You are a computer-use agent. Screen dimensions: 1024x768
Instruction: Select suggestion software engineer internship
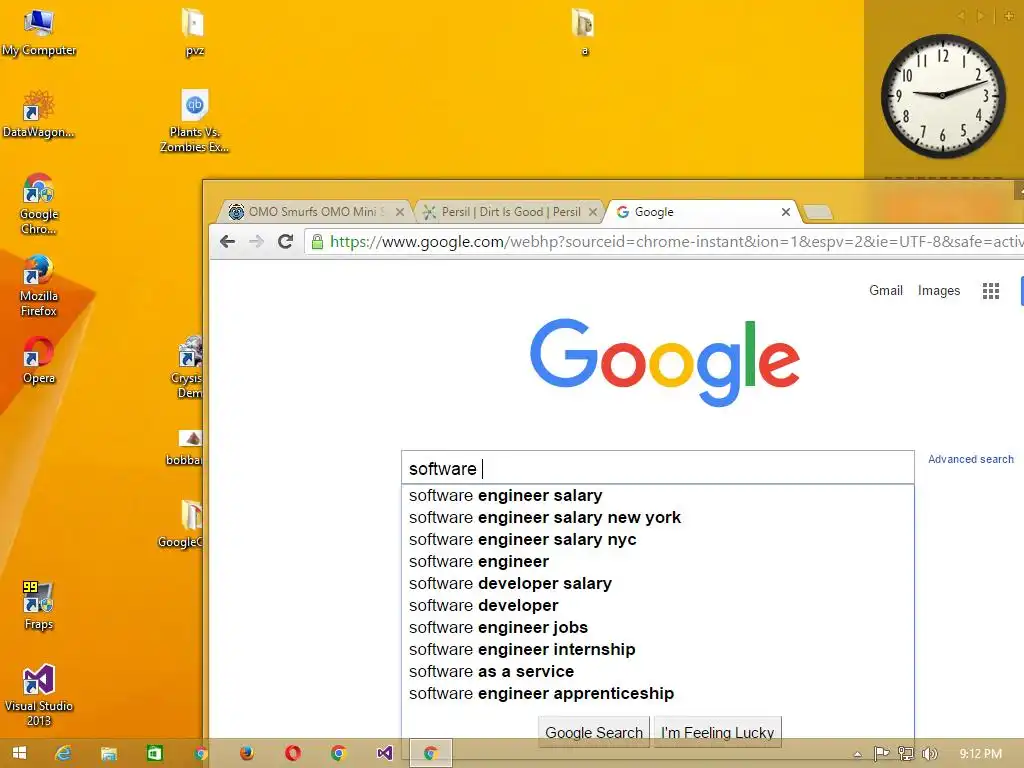click(x=658, y=650)
